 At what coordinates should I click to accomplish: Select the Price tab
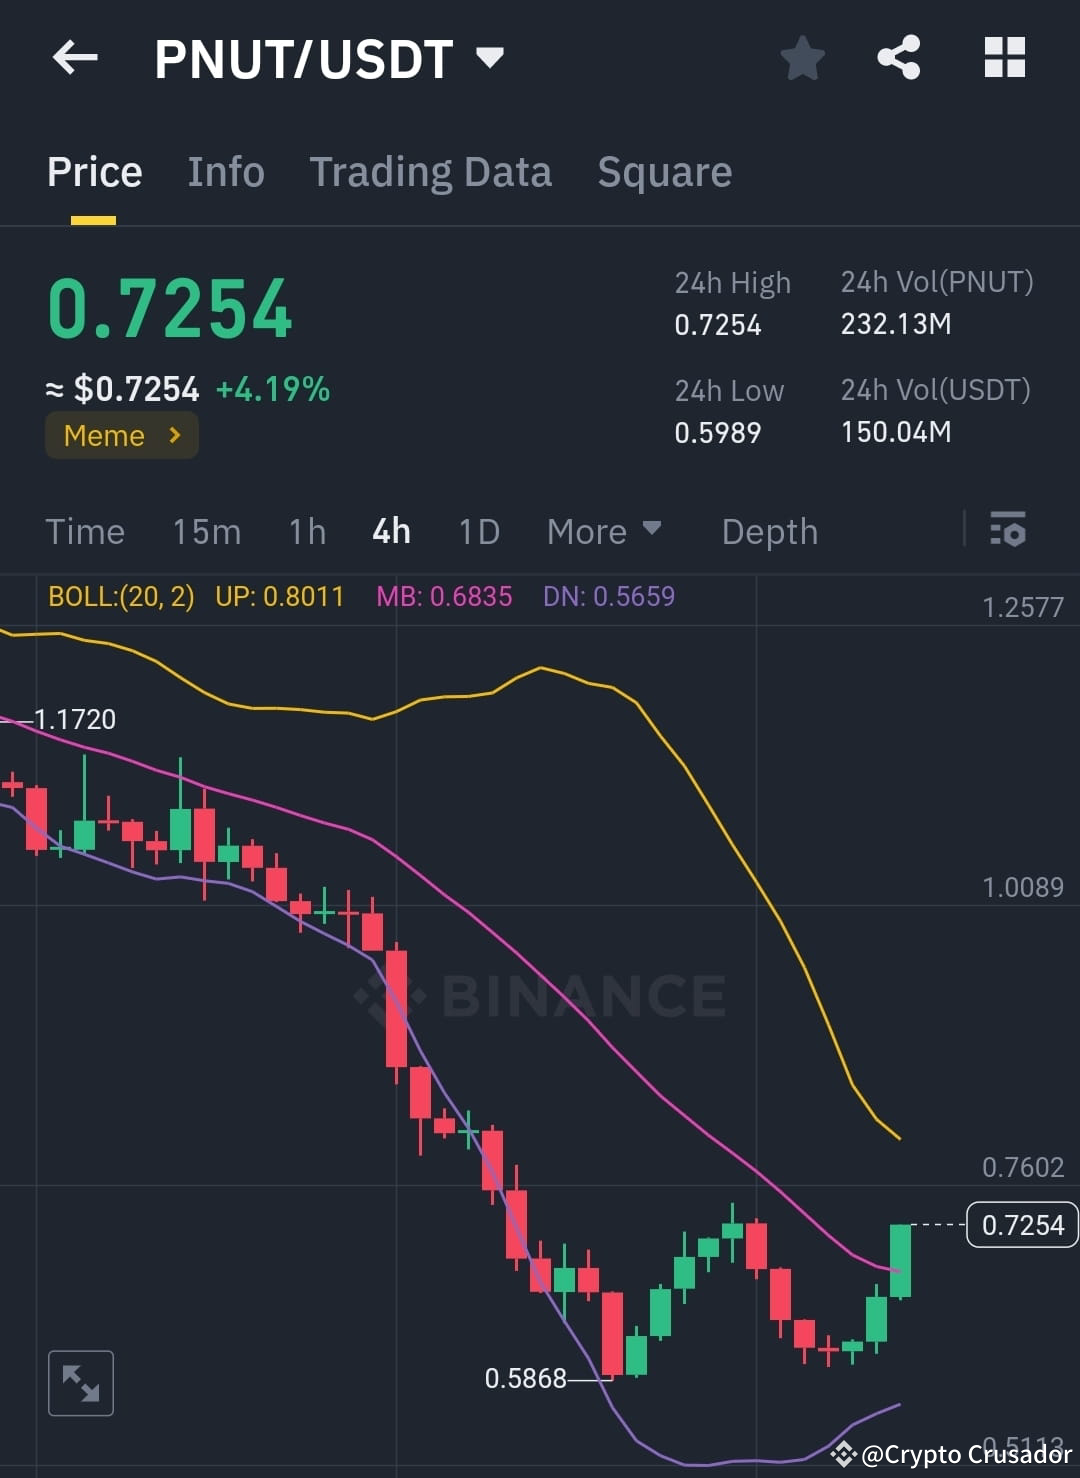(94, 171)
